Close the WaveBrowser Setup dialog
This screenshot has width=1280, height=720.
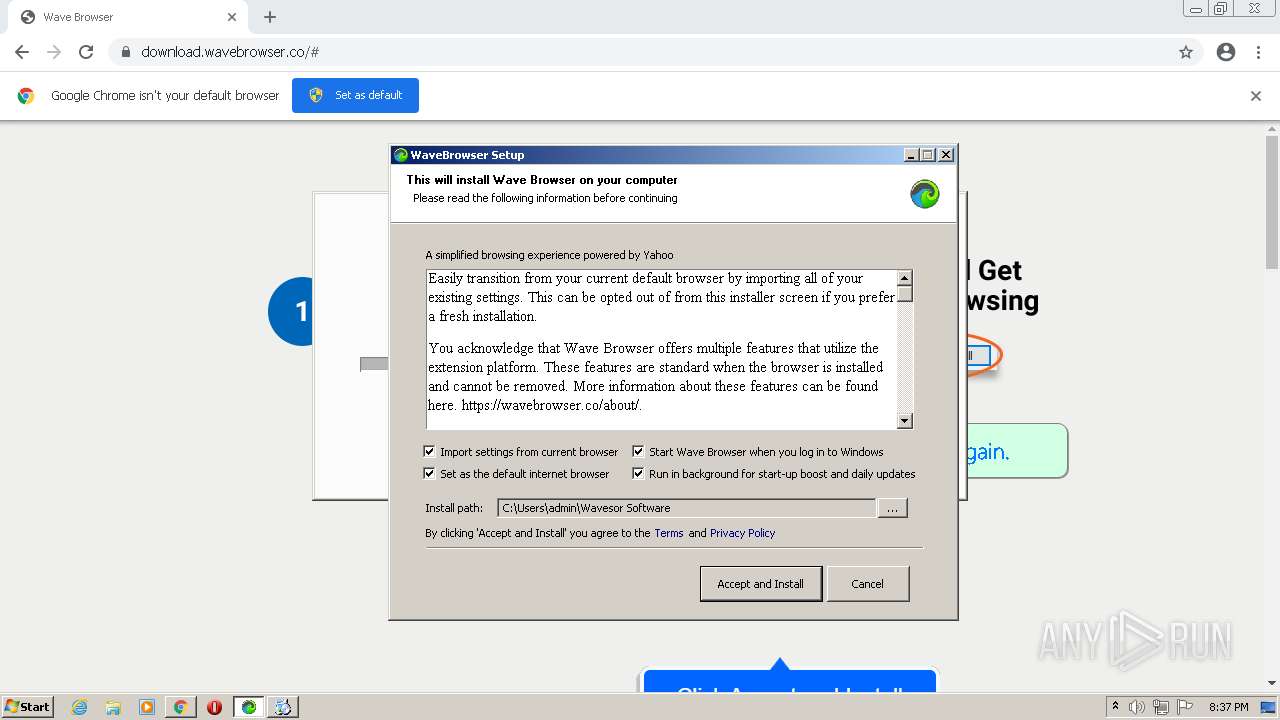pos(946,155)
